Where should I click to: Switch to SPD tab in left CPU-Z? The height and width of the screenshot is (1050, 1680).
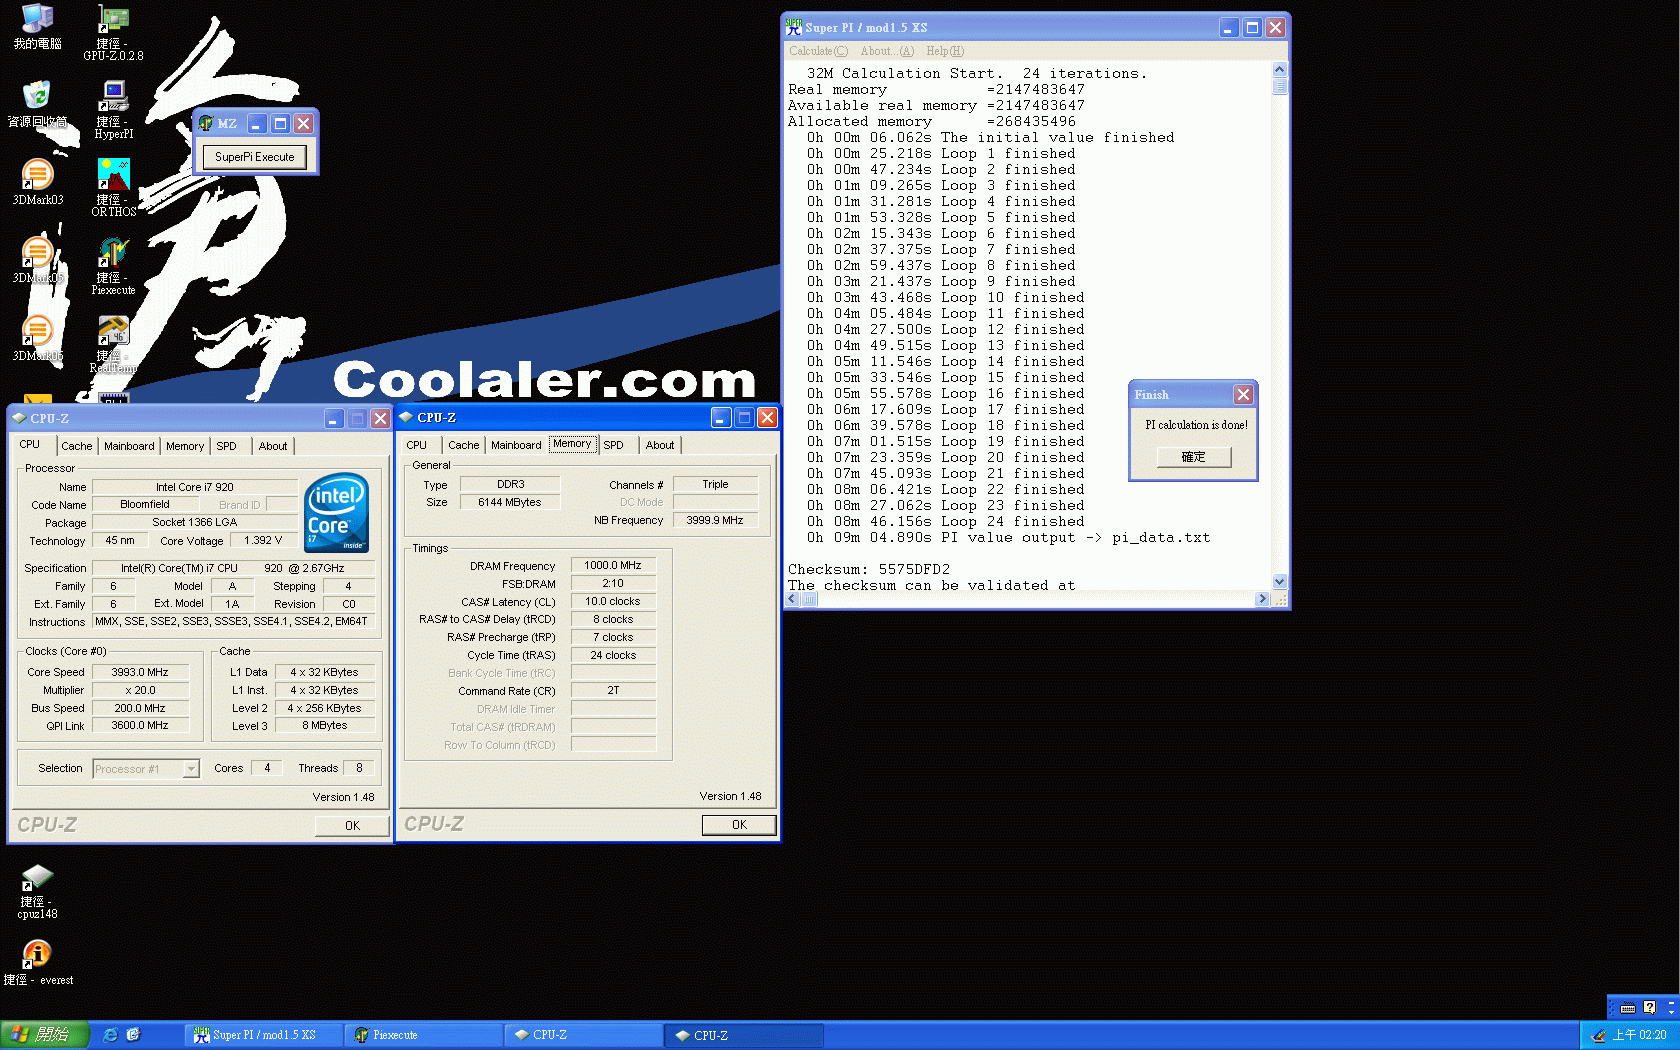226,446
